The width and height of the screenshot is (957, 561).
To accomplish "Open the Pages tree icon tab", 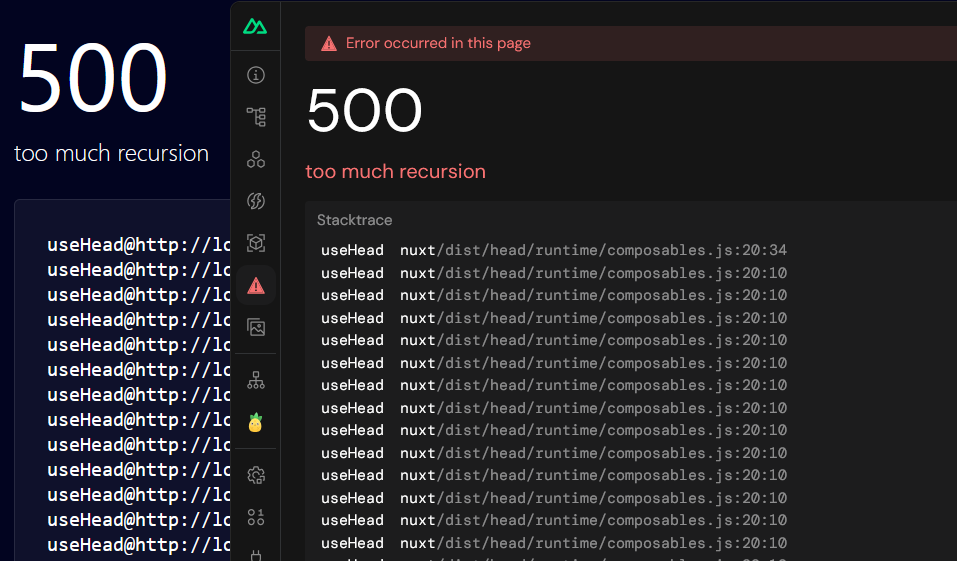I will [256, 117].
